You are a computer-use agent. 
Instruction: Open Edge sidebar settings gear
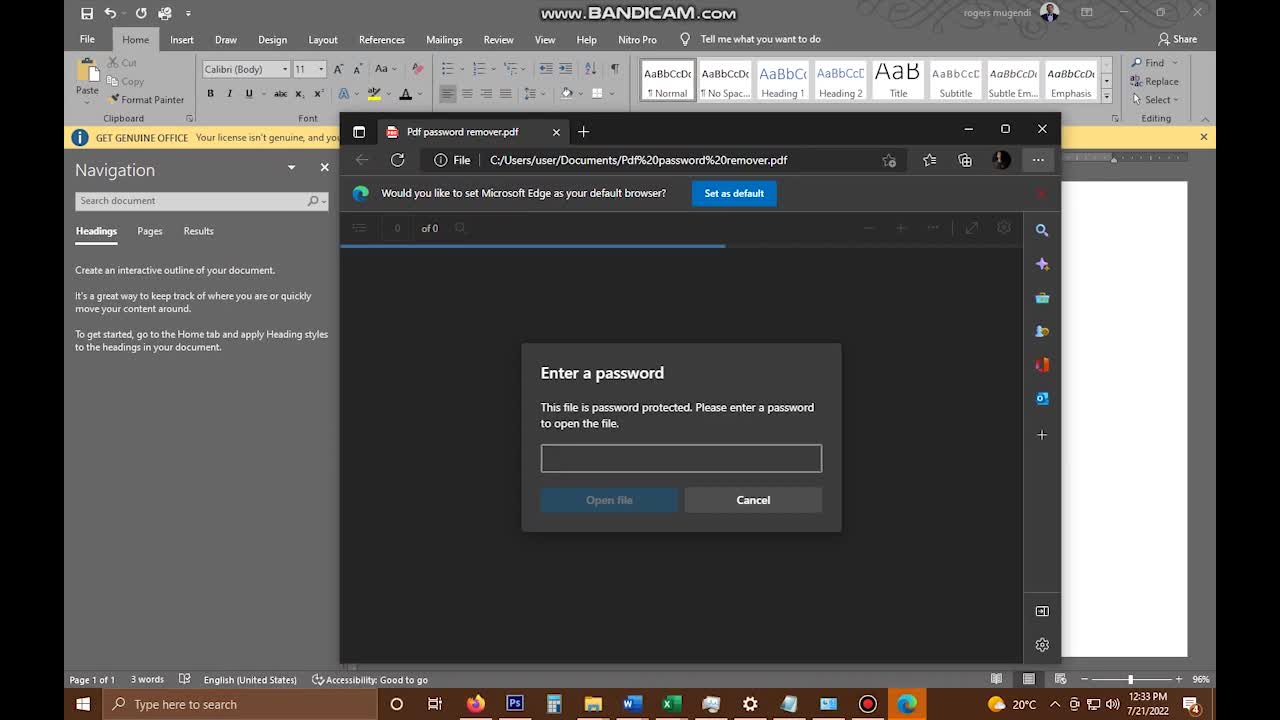tap(1042, 645)
